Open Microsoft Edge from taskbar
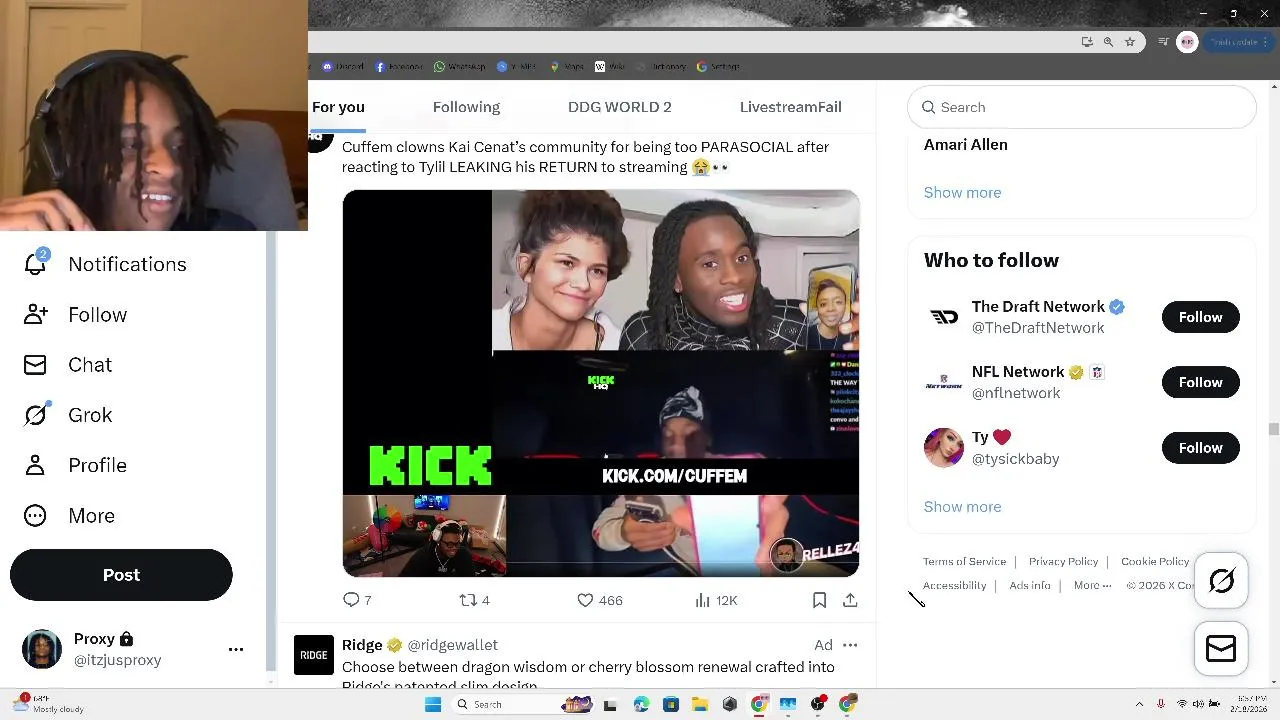This screenshot has width=1280, height=720. click(641, 704)
